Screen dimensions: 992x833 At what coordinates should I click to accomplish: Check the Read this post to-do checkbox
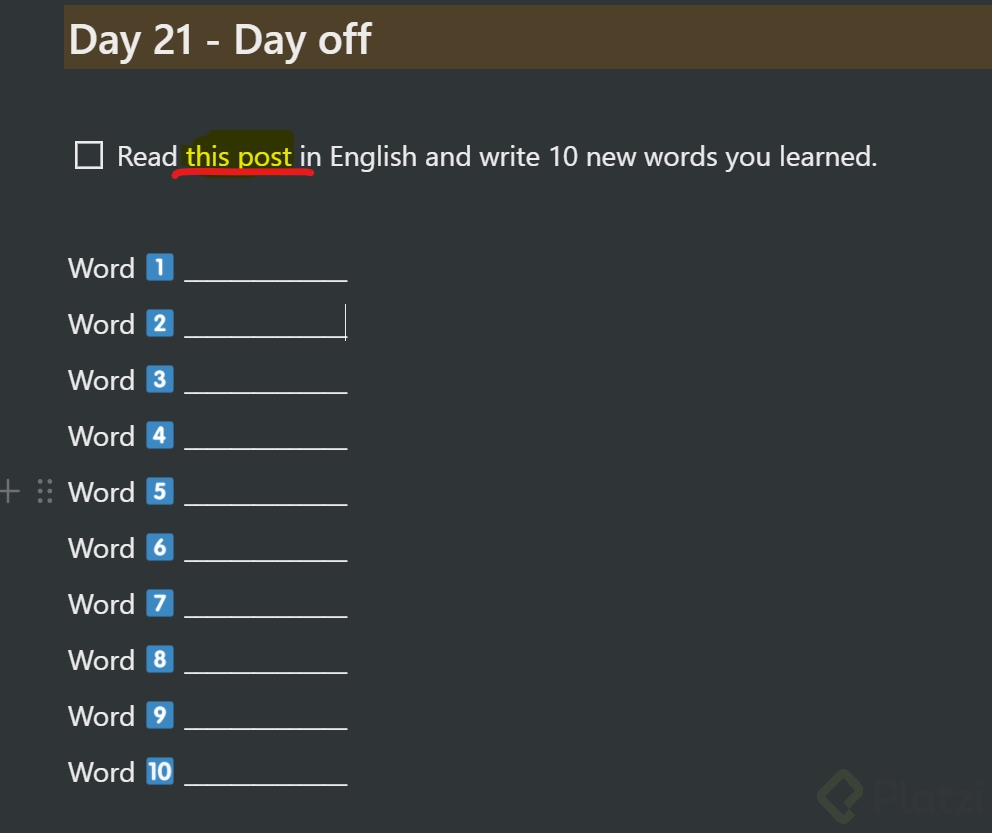[89, 155]
